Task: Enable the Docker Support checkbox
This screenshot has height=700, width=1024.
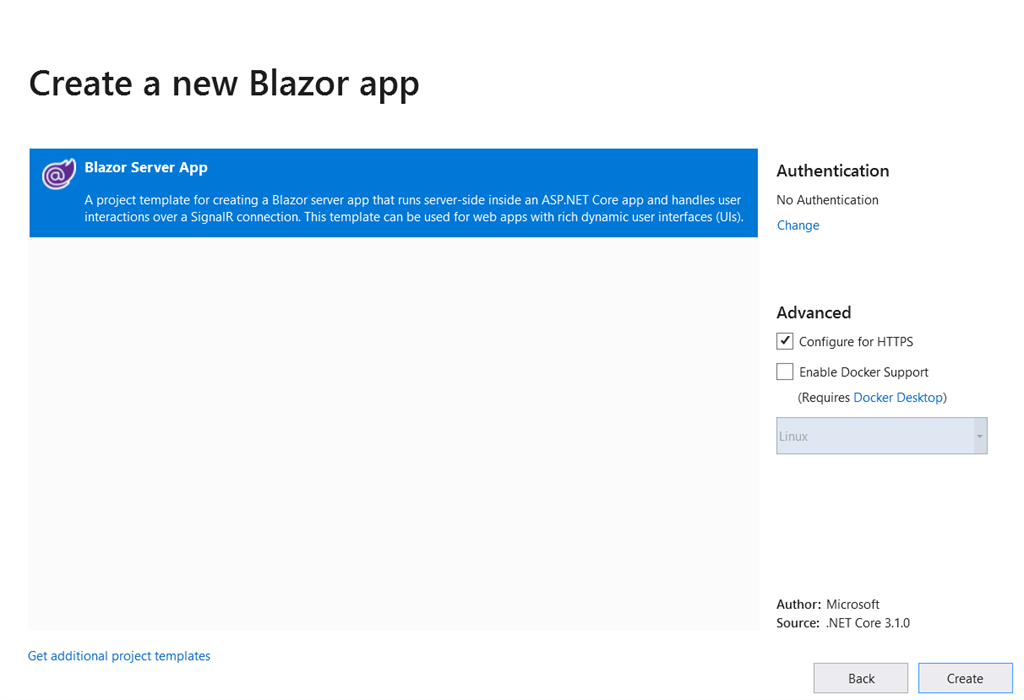Action: (x=785, y=372)
